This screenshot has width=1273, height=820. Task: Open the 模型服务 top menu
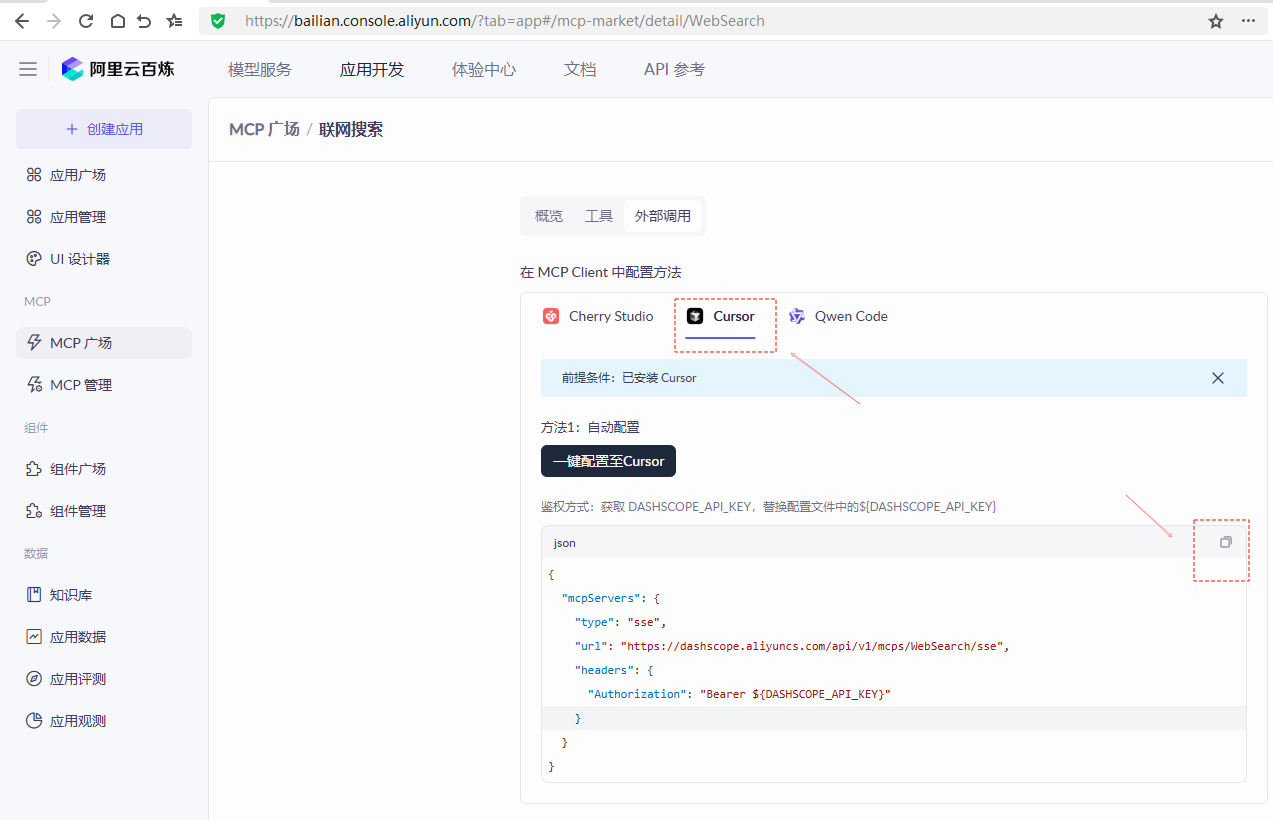260,69
